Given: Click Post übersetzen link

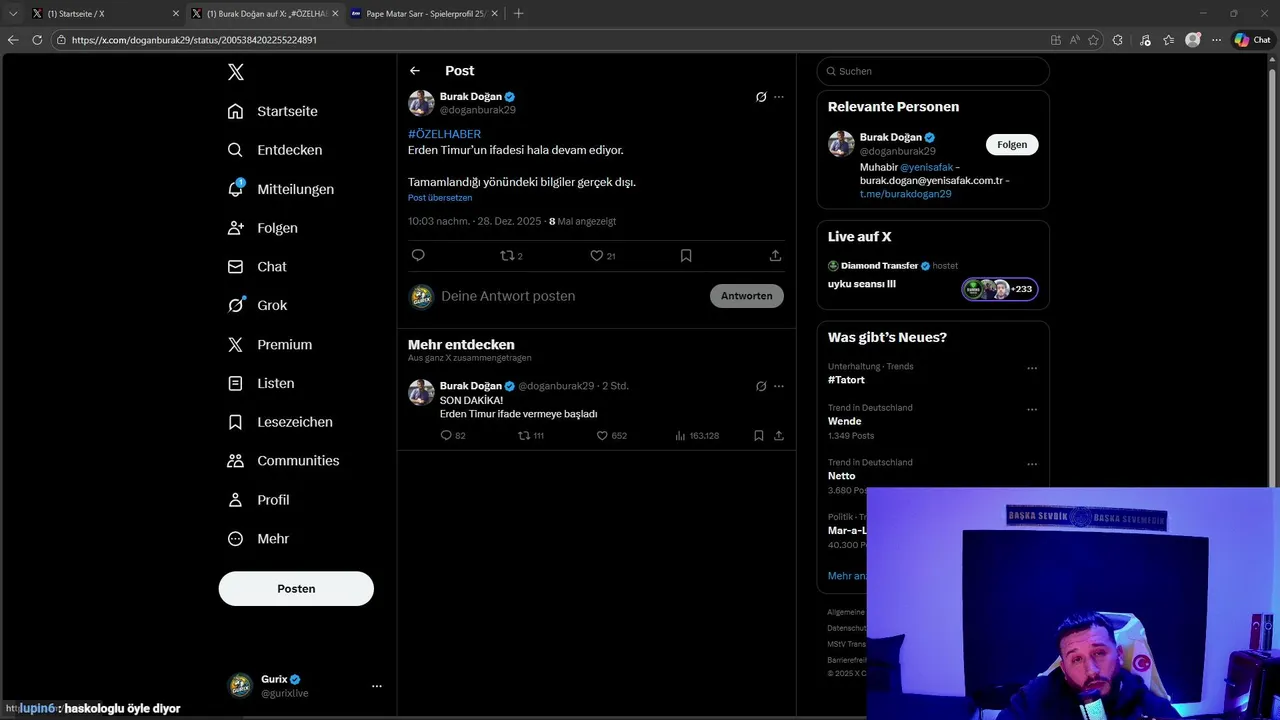Looking at the screenshot, I should (440, 198).
